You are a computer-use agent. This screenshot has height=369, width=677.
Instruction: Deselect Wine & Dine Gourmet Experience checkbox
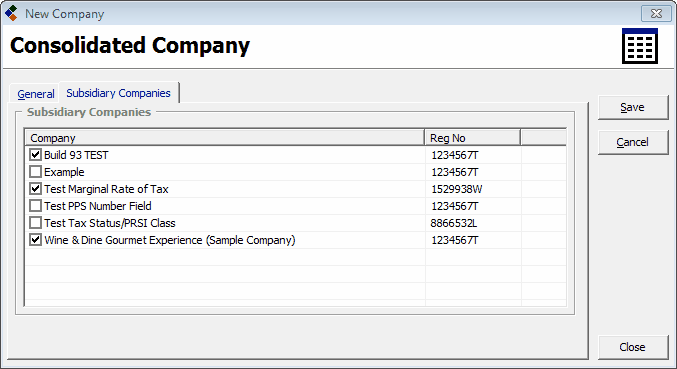[35, 240]
